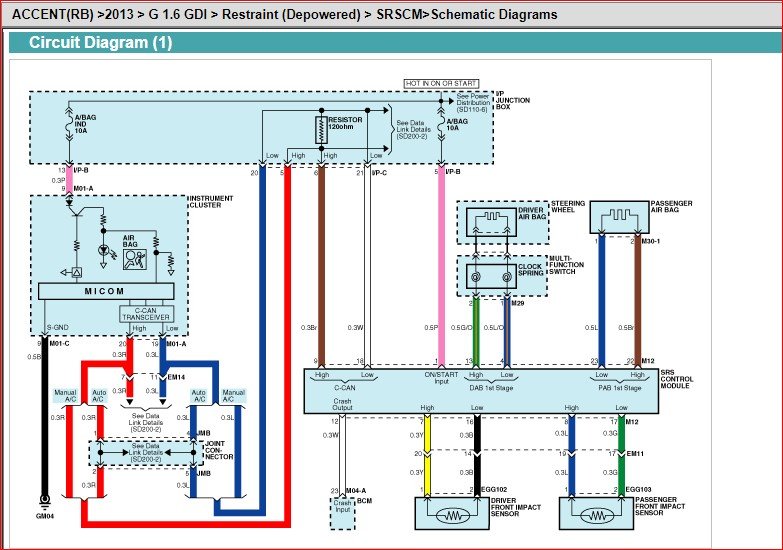Click the I/P JUNCTION BOX label

(512, 100)
